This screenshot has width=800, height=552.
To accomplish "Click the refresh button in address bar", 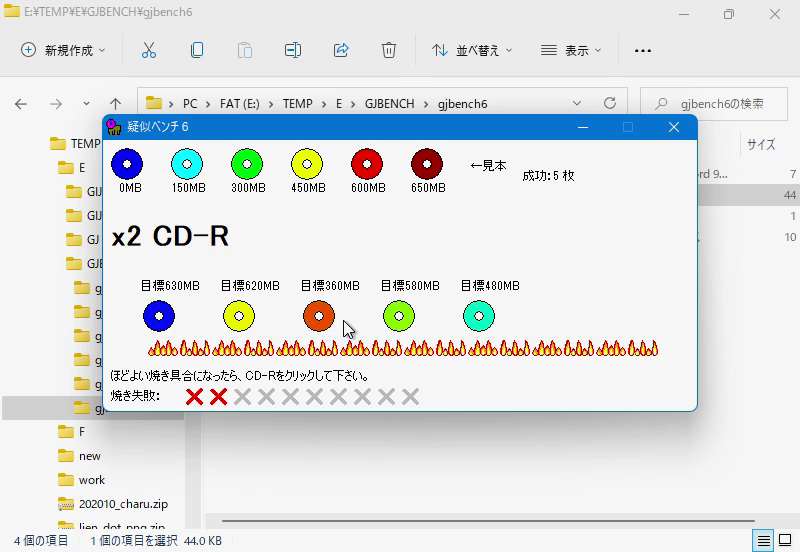I will 610,104.
